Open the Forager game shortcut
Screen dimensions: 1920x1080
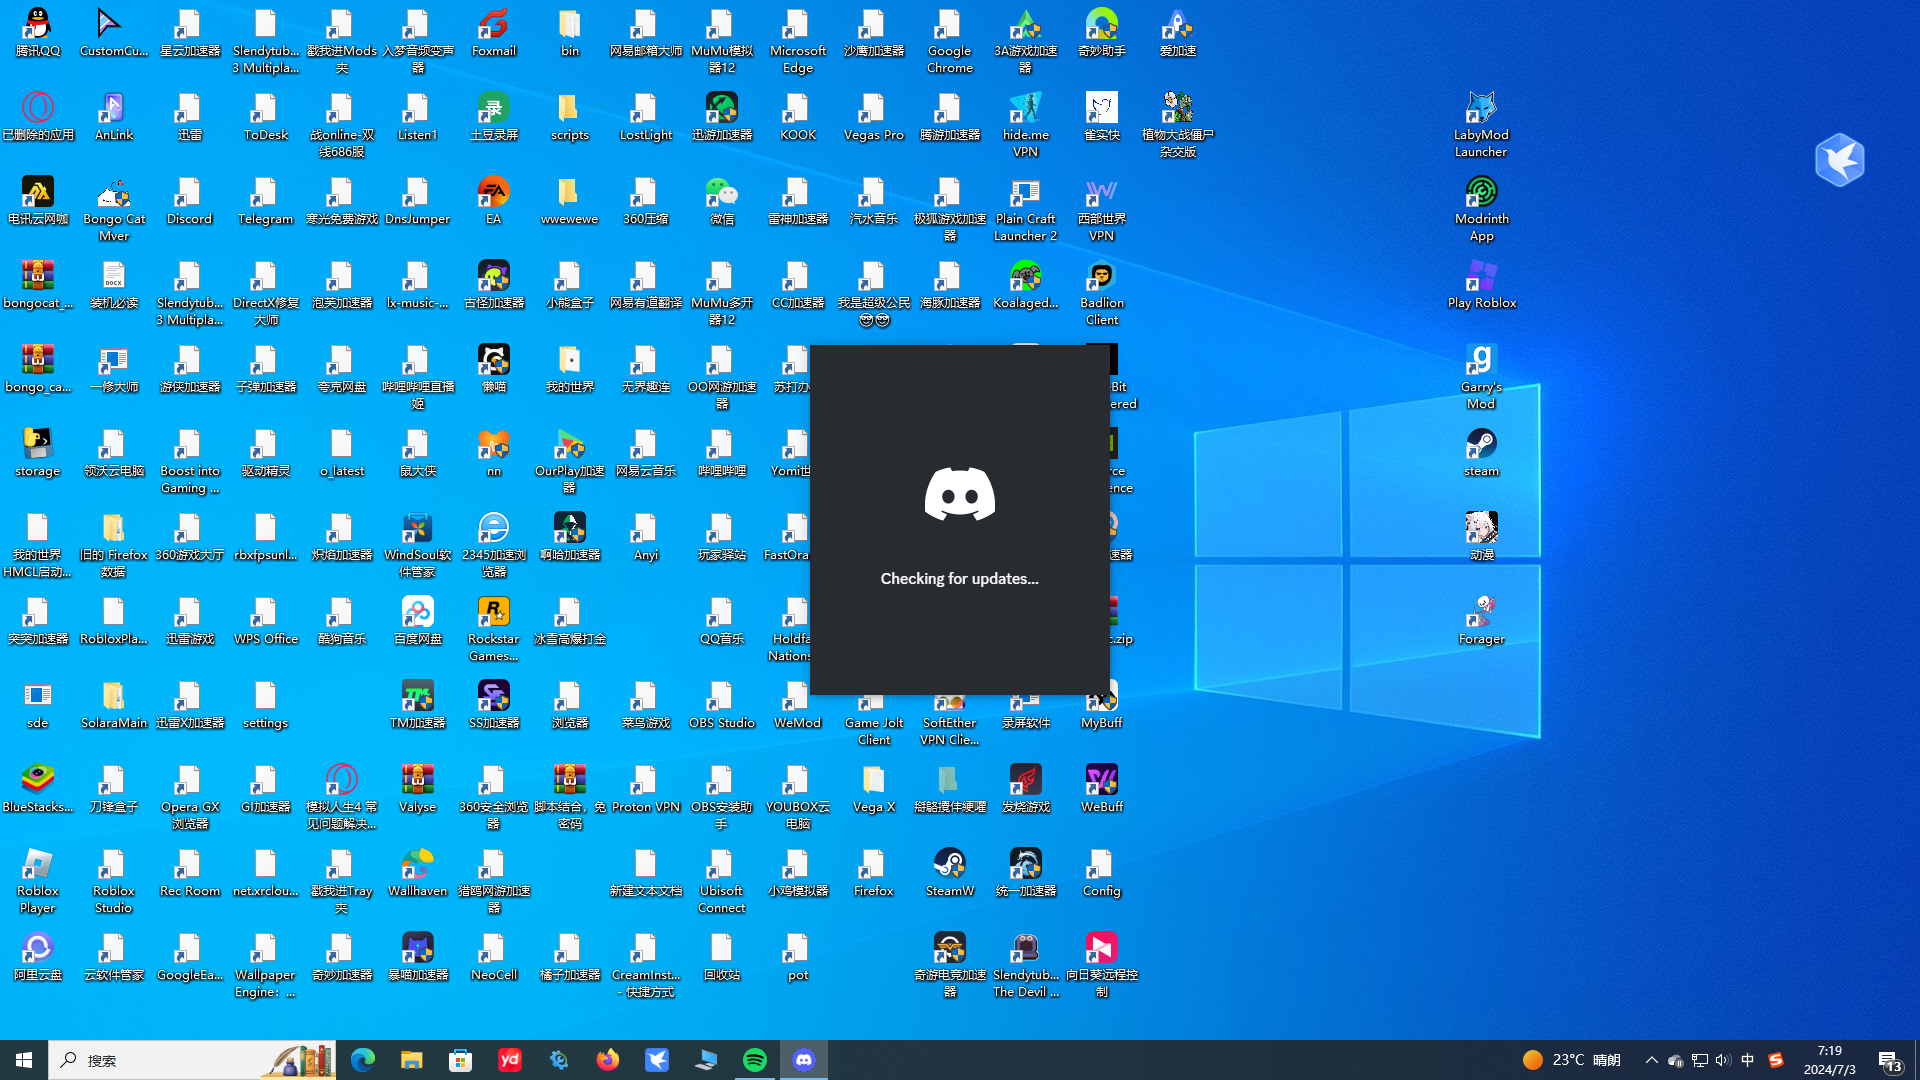[1481, 620]
